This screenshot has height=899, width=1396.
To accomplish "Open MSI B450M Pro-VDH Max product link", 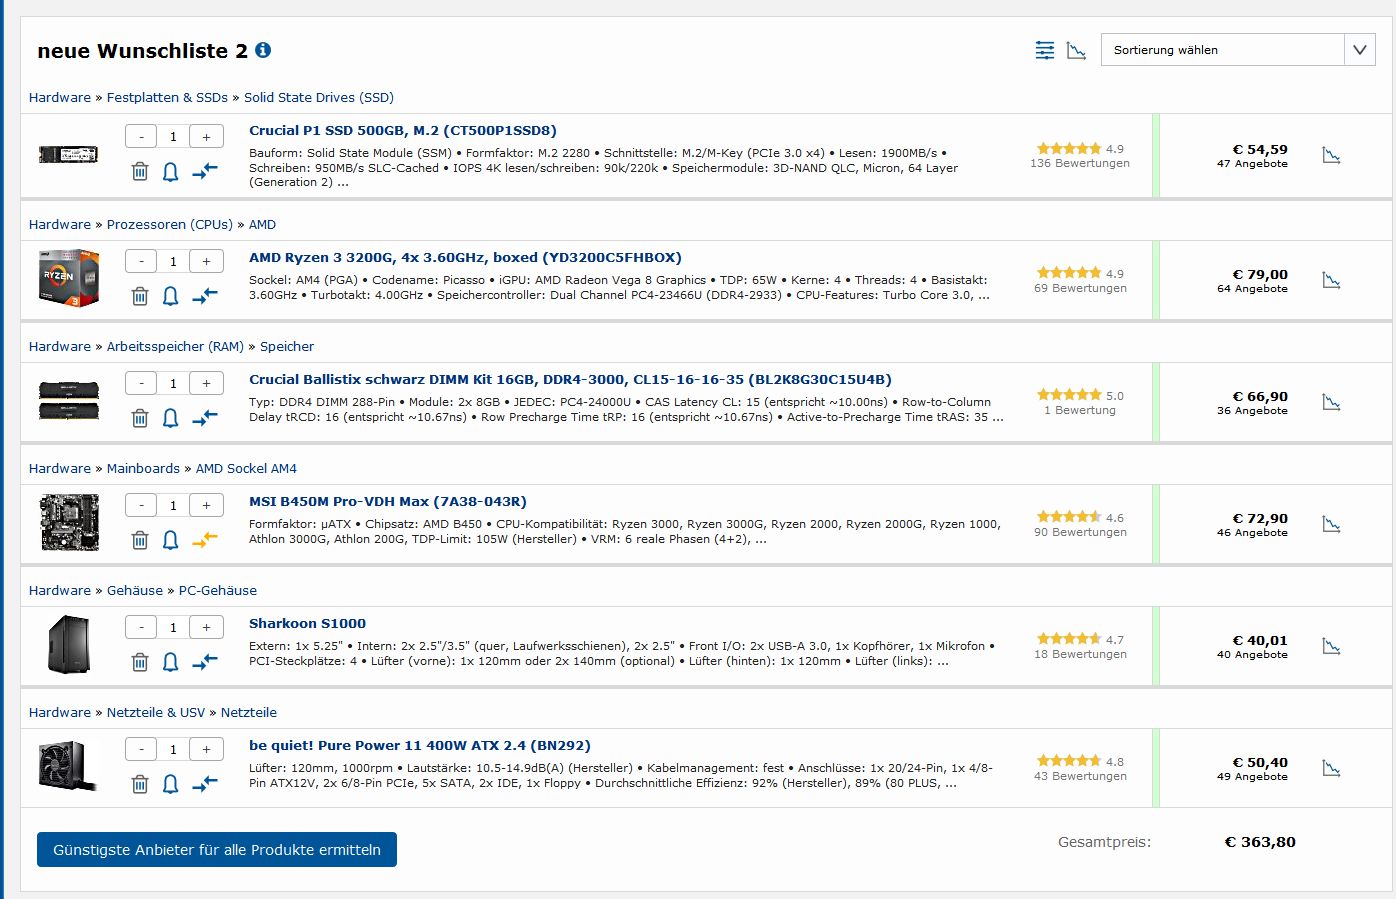I will pos(387,502).
